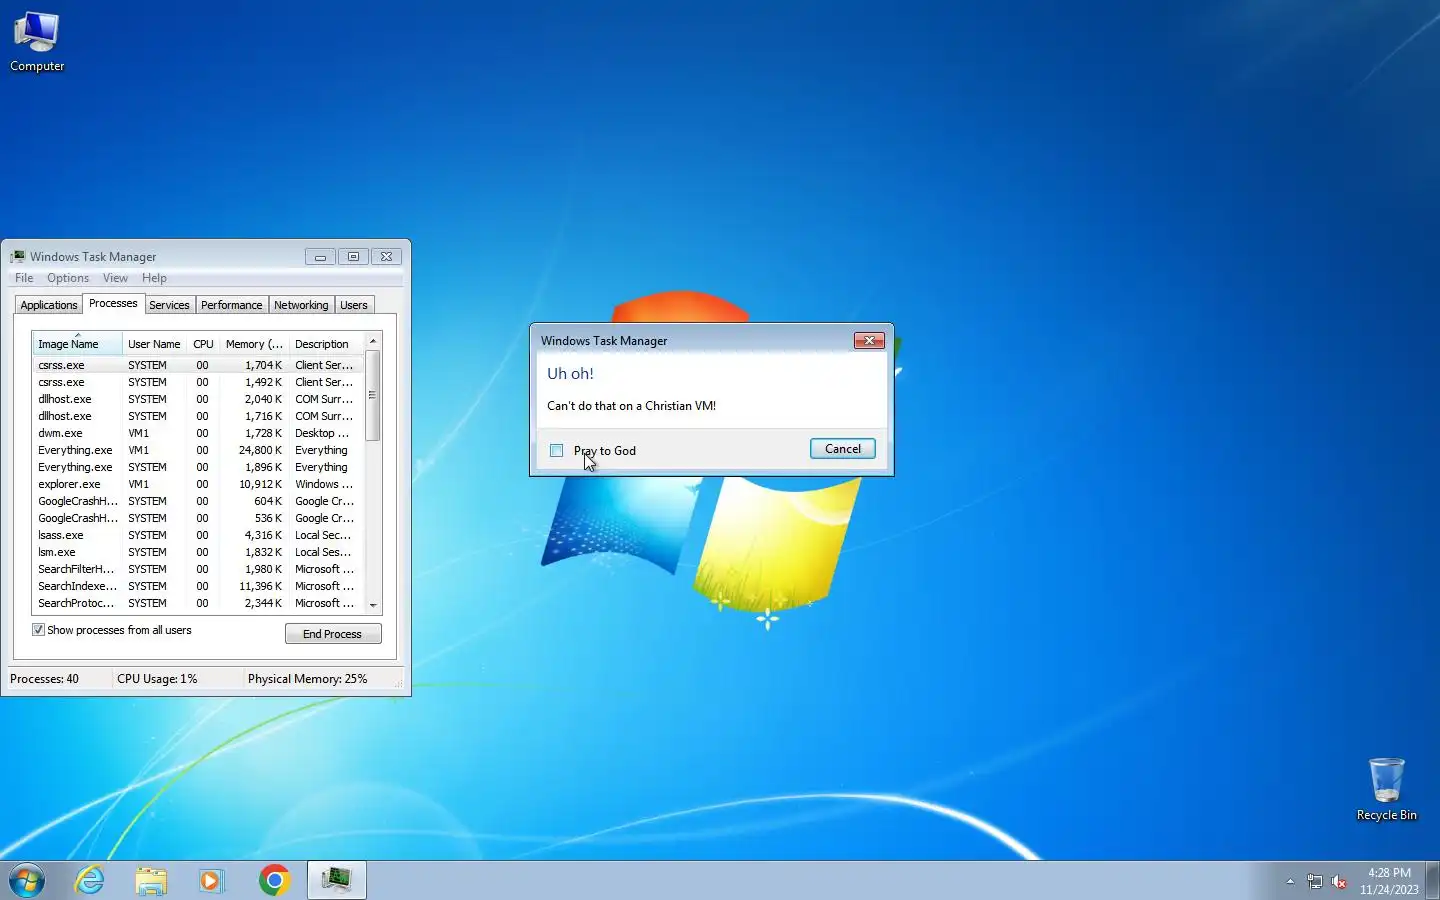Sort by Description column header
The height and width of the screenshot is (900, 1440).
[326, 344]
